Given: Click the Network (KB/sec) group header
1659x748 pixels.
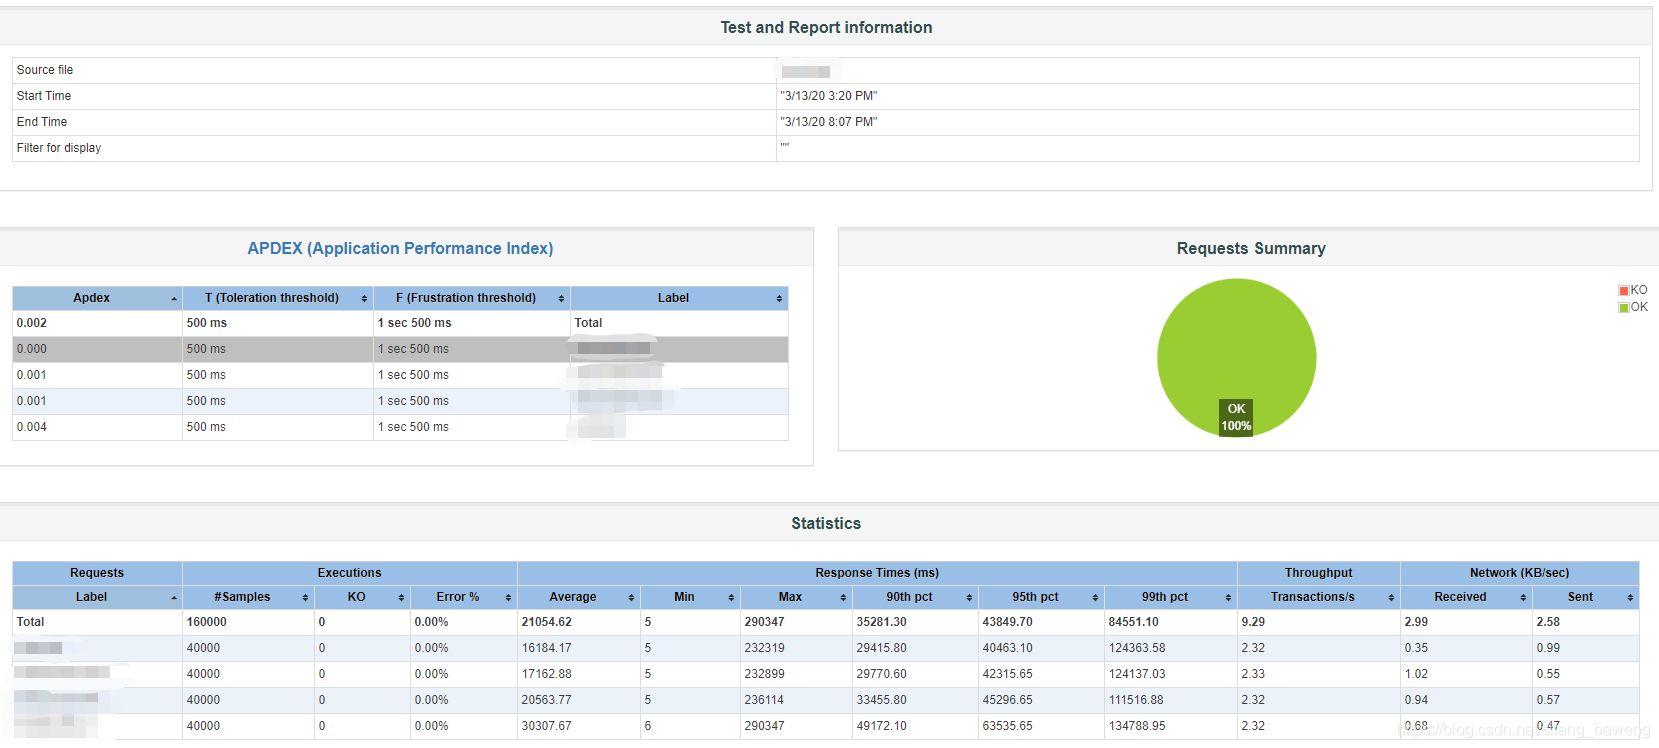Looking at the screenshot, I should pyautogui.click(x=1520, y=573).
